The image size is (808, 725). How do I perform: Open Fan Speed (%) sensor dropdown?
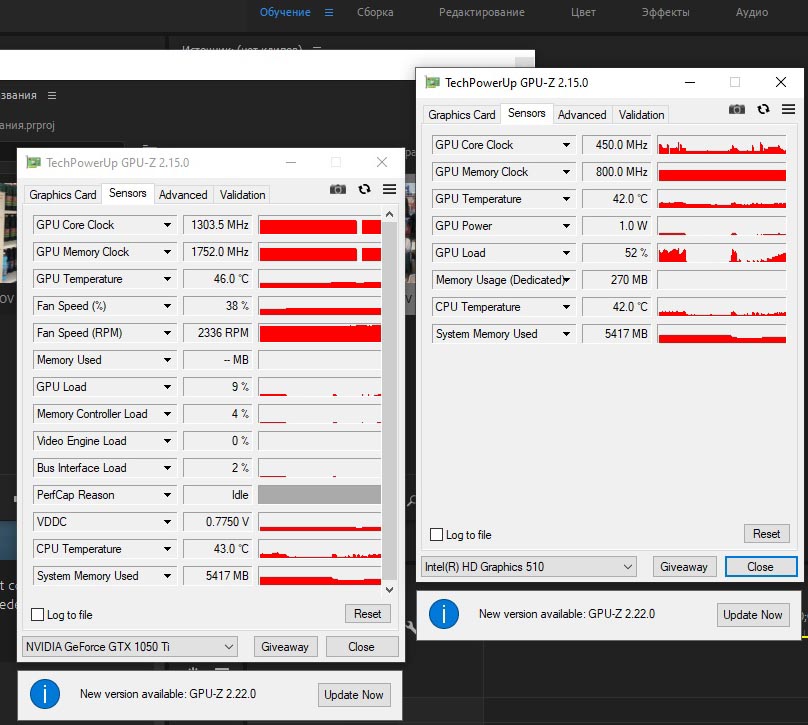pyautogui.click(x=167, y=306)
